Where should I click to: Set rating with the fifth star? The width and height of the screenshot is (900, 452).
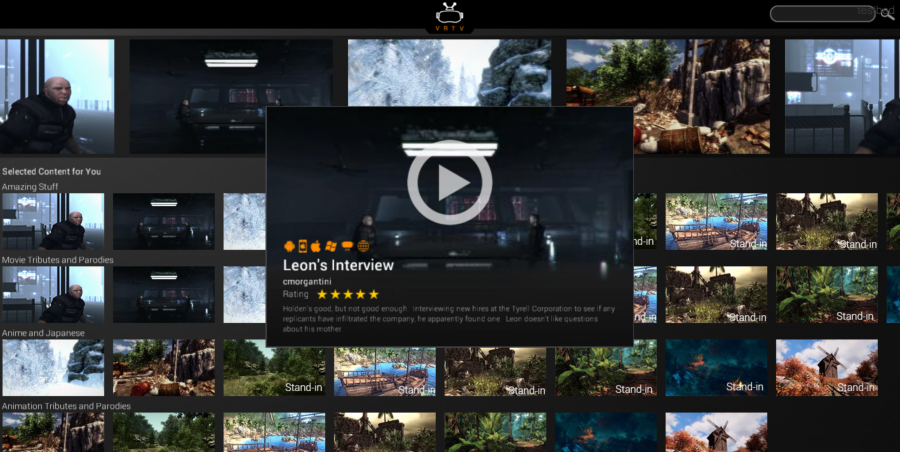coord(374,295)
